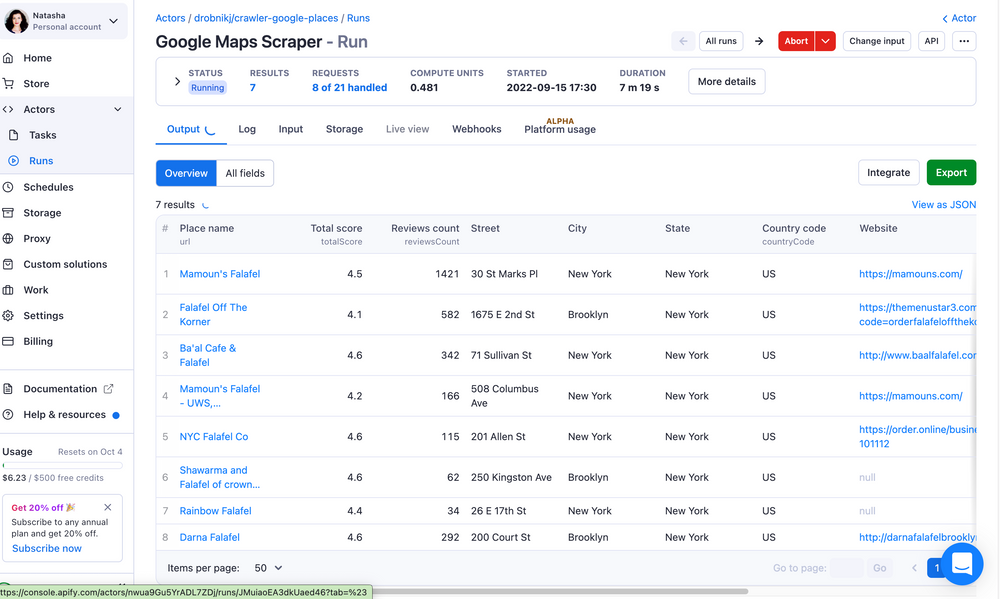Open Schedules from the sidebar
This screenshot has width=1000, height=599.
coord(51,187)
